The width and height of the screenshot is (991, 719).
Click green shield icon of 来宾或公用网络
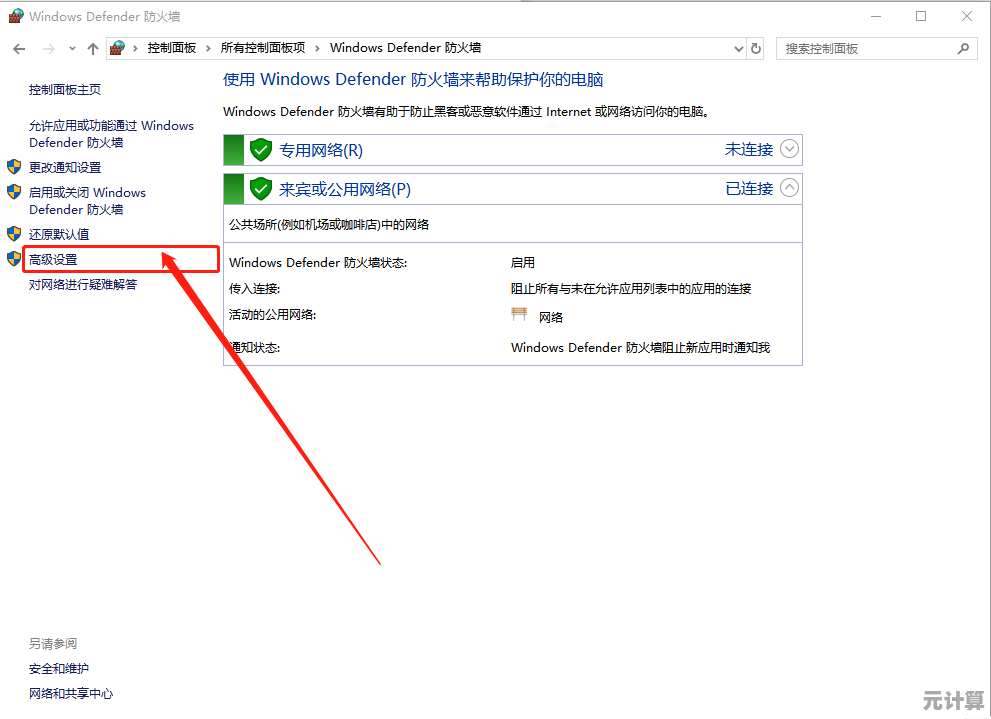[260, 189]
